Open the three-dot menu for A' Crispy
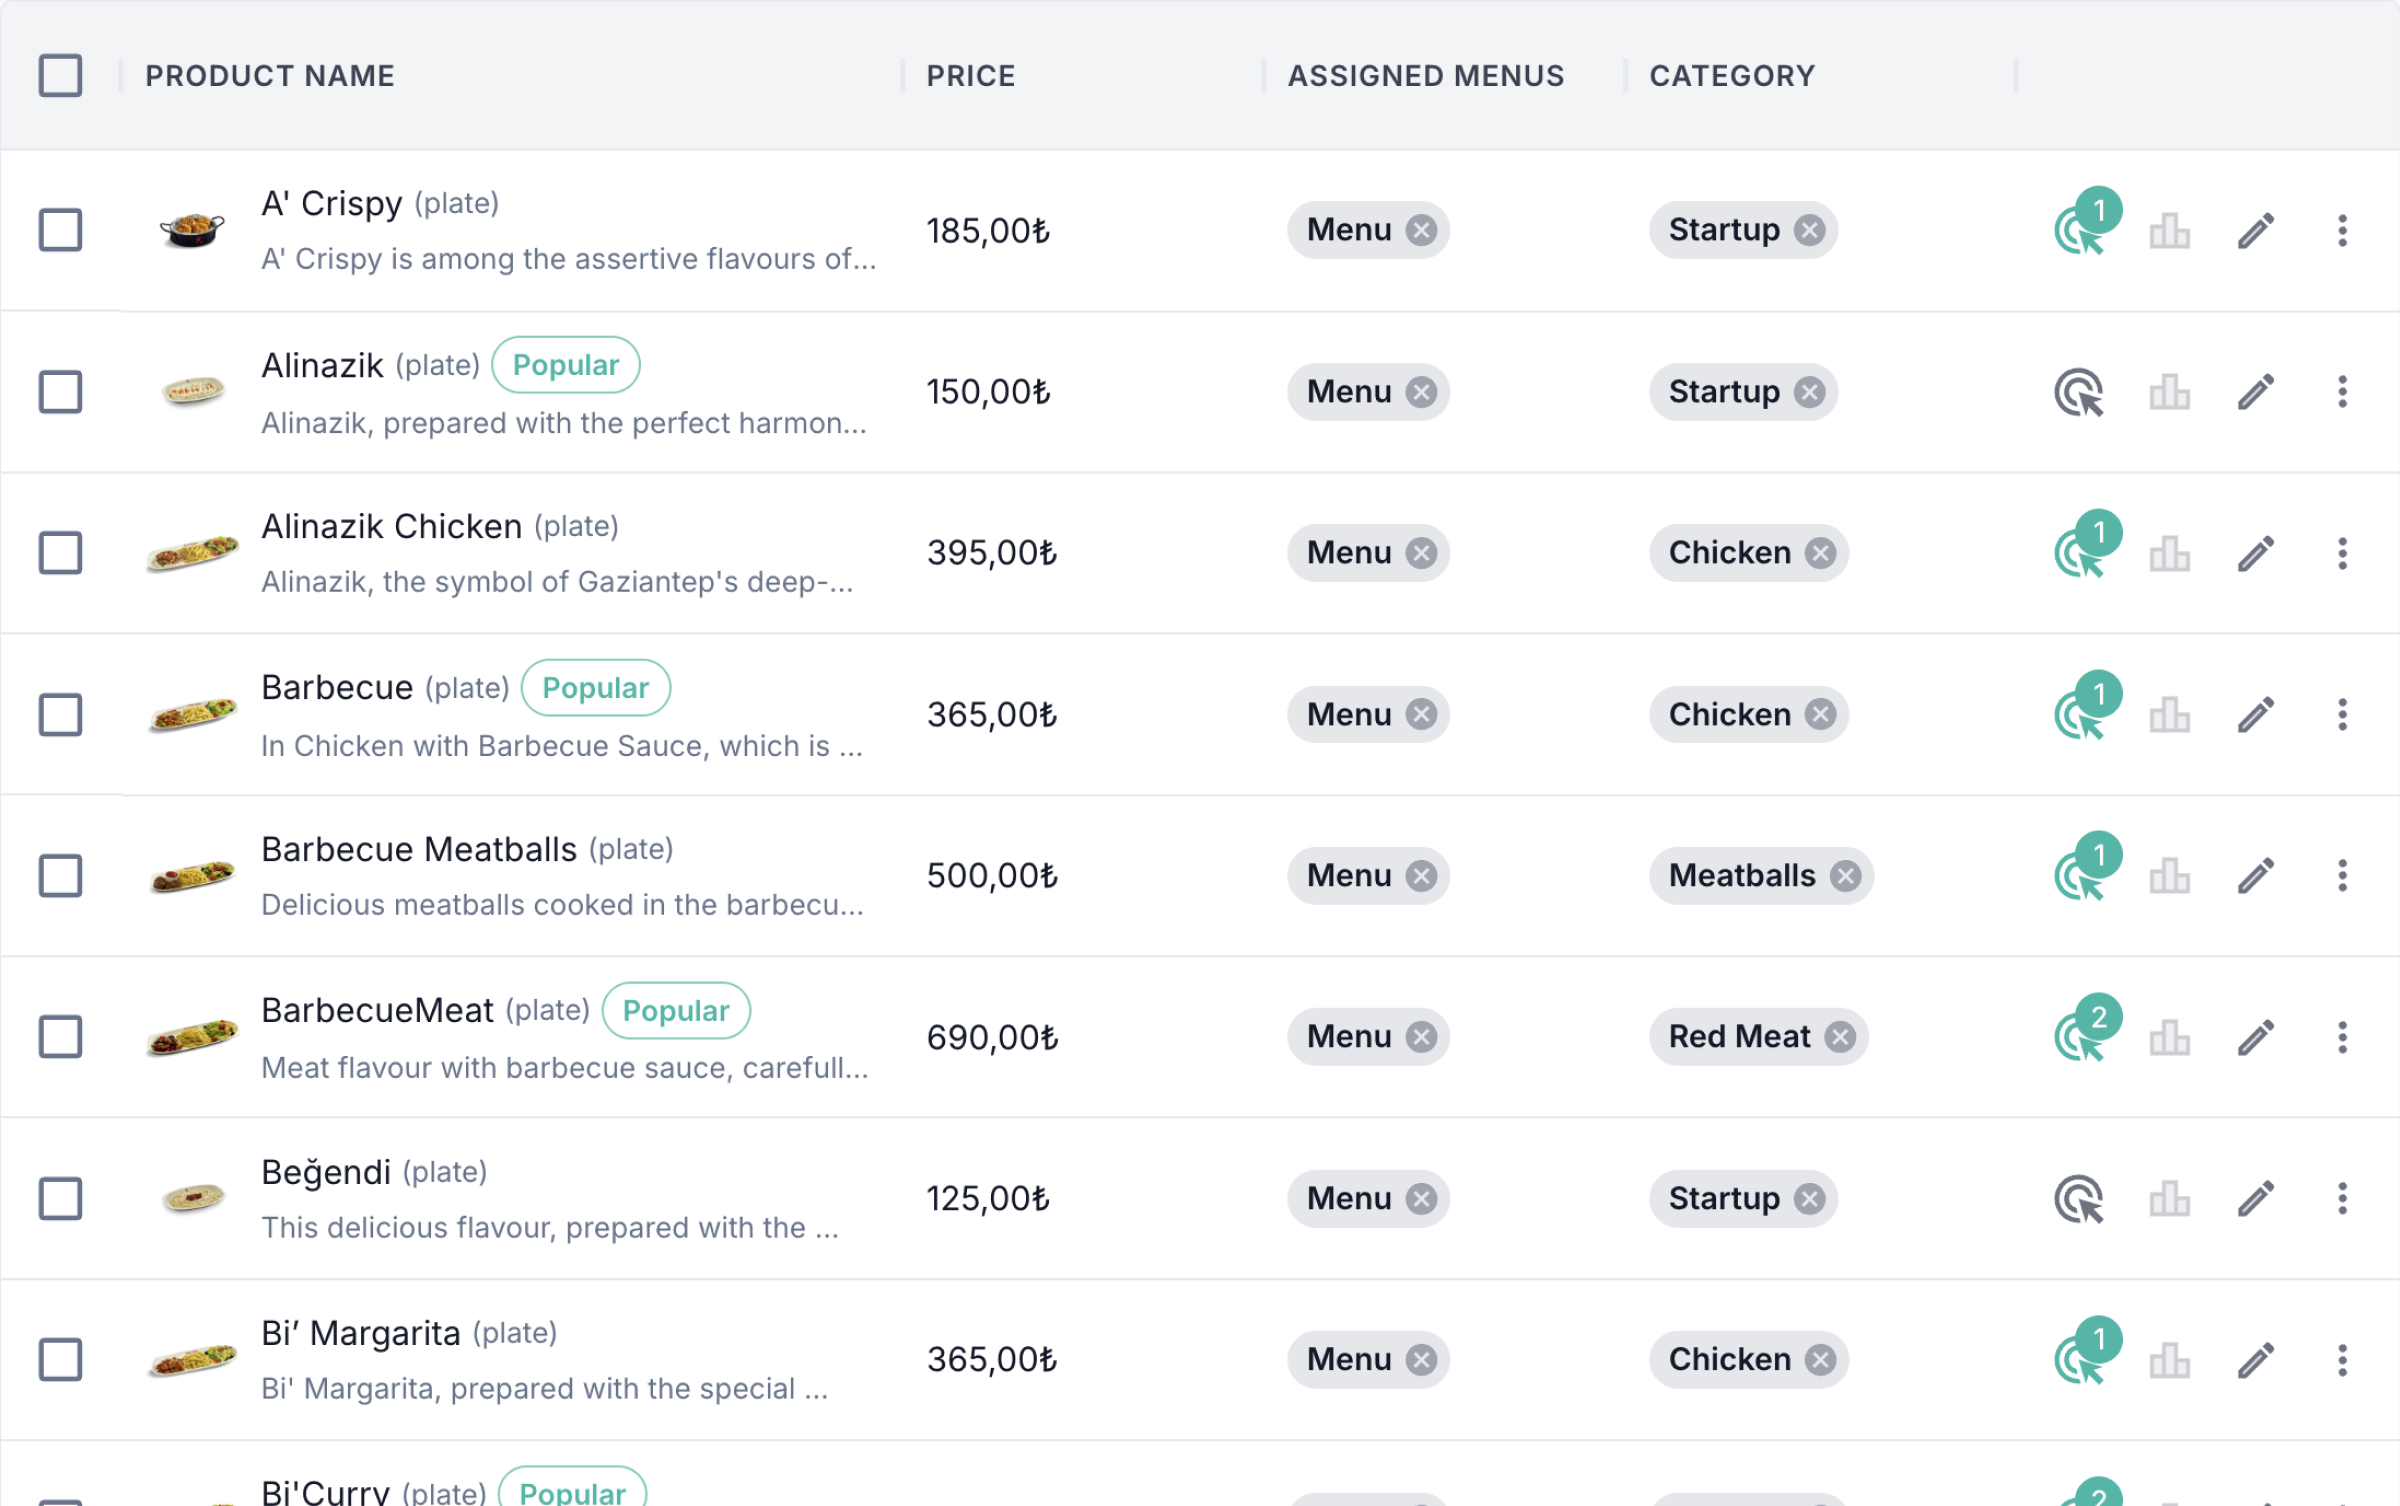The image size is (2400, 1506). 2342,231
